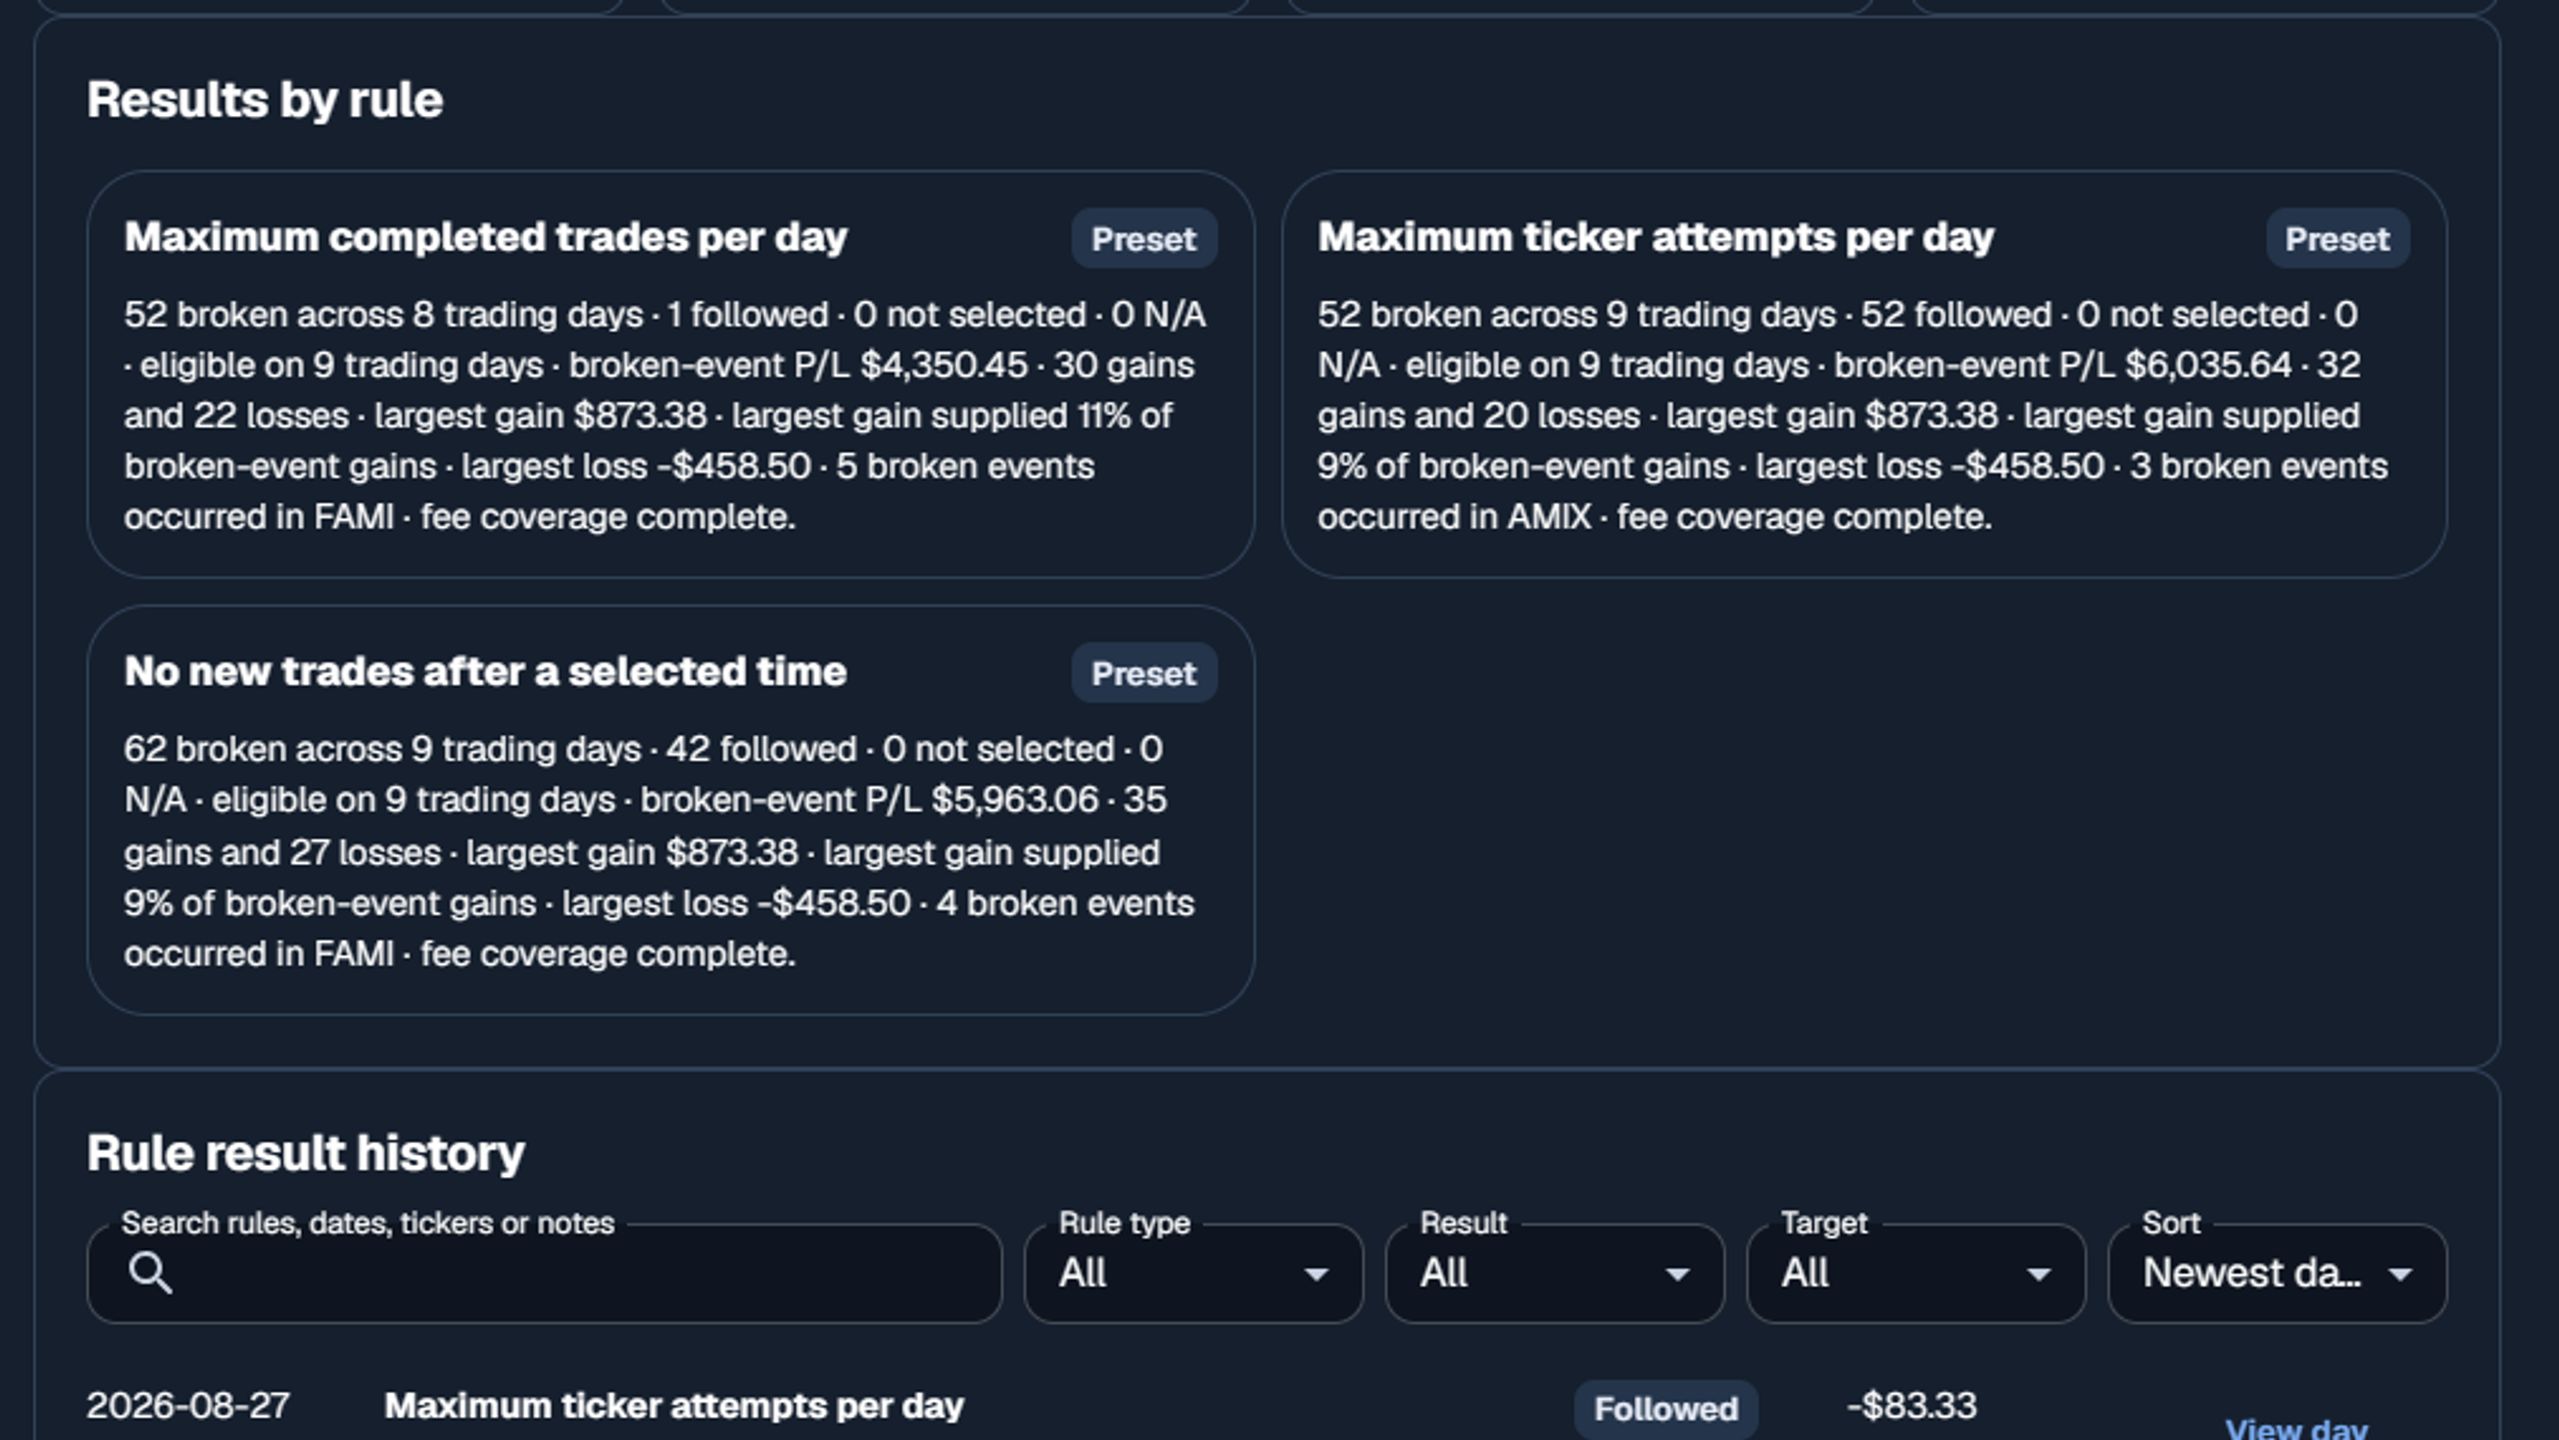Viewport: 2559px width, 1440px height.
Task: Click the Sort dropdown arrow icon
Action: [2400, 1274]
